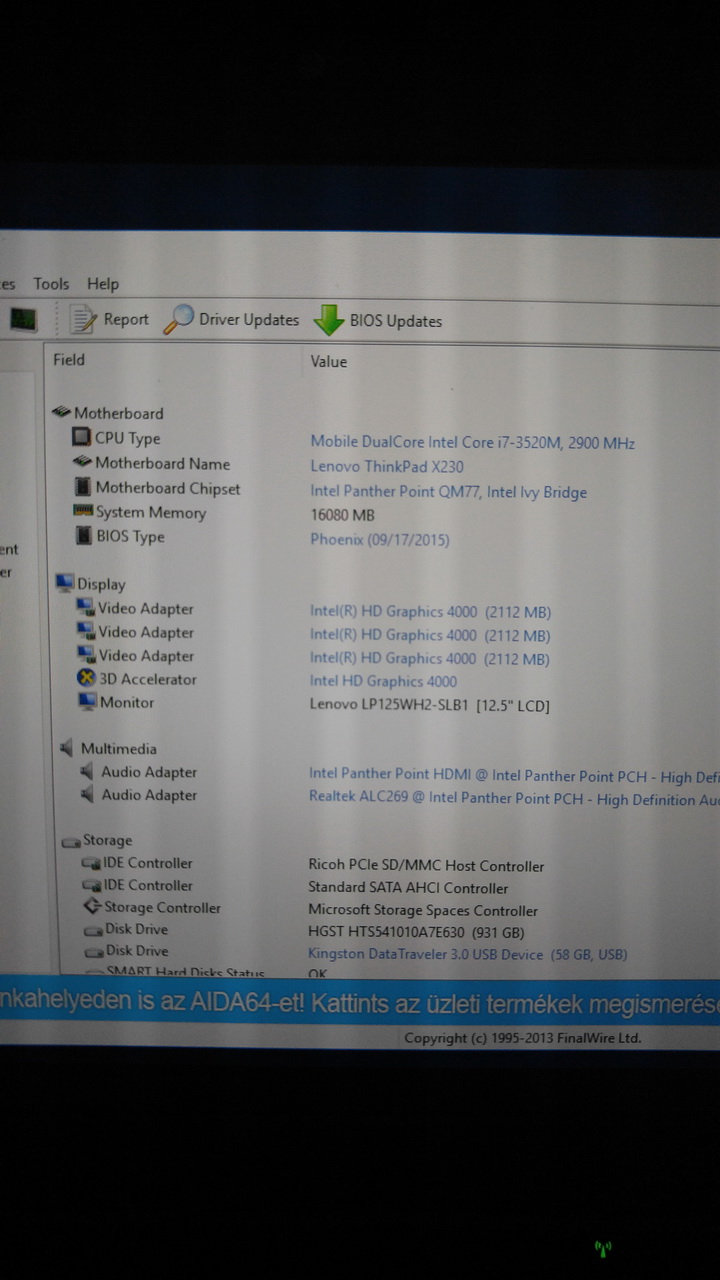This screenshot has height=1280, width=720.
Task: Click the AIDA64 blue advertisement banner
Action: (x=360, y=1003)
